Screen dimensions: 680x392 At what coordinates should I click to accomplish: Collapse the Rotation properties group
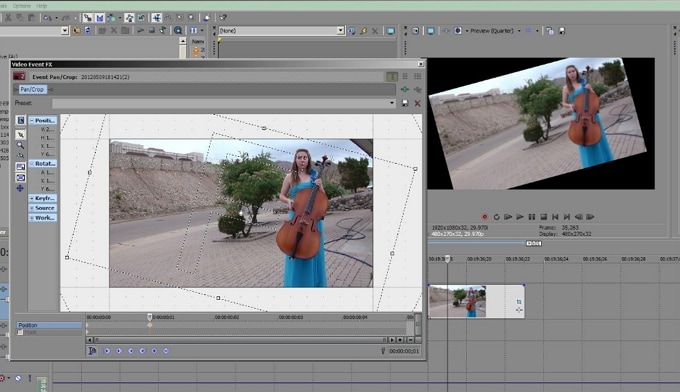pos(32,163)
